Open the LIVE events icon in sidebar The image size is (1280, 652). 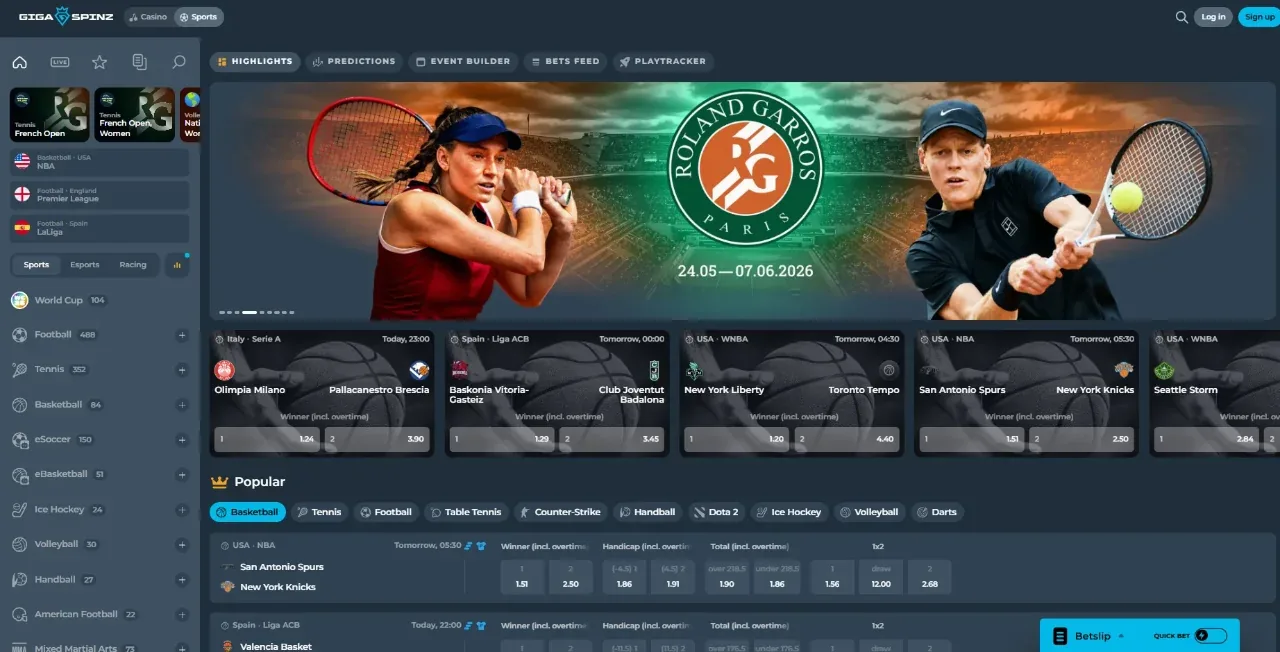click(x=60, y=62)
